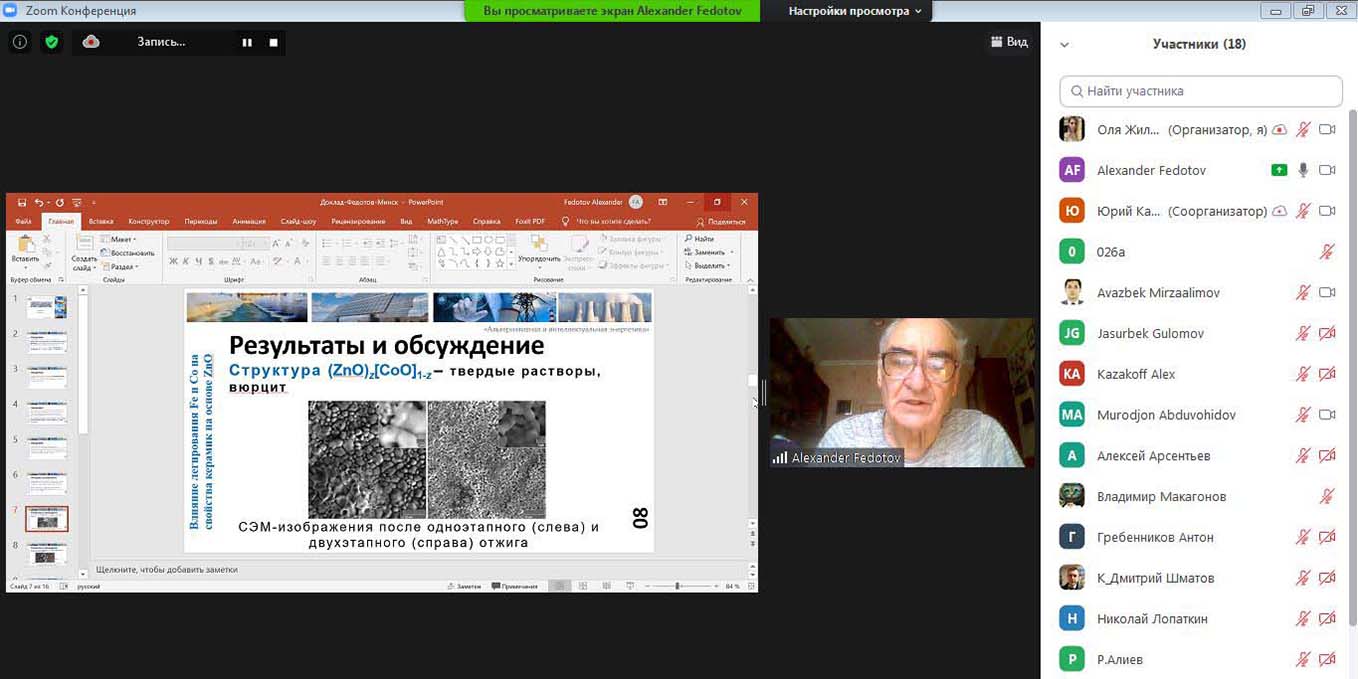
Task: Click the Участники (18) panel title
Action: 1199,44
